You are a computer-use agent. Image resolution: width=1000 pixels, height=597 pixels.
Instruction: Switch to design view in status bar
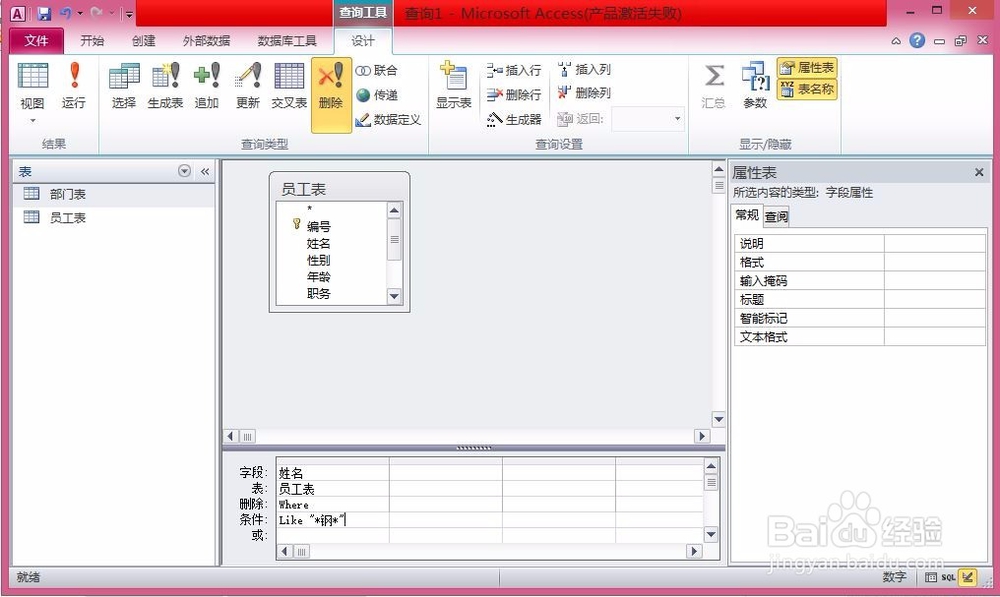point(968,578)
